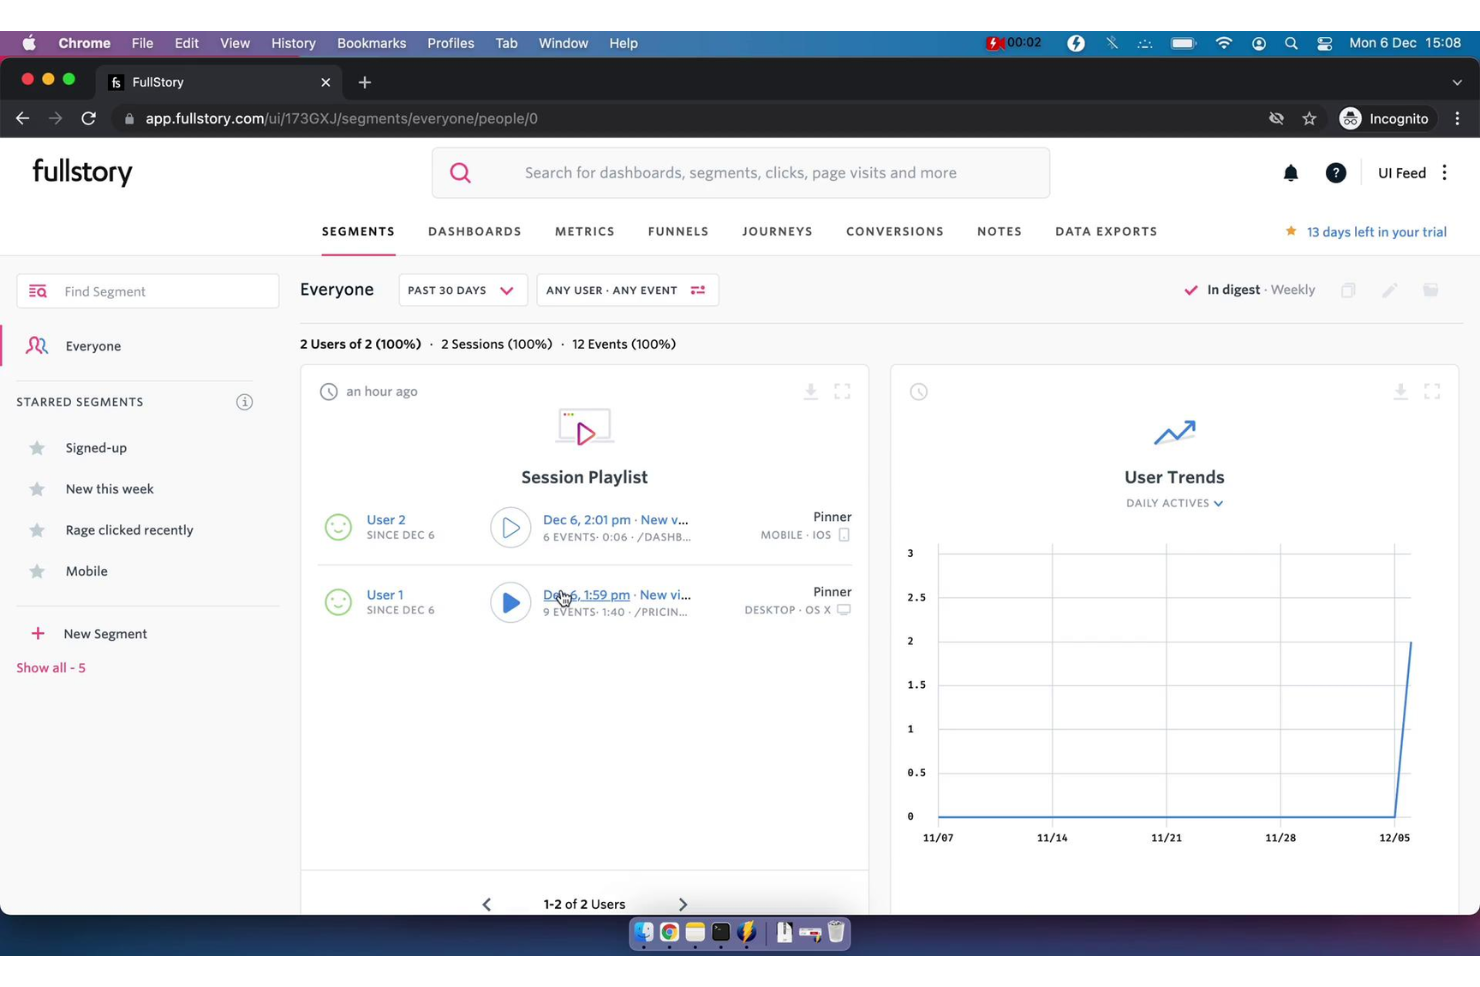Unstar the Signed-up segment
Viewport: 1480px width, 987px height.
37,448
